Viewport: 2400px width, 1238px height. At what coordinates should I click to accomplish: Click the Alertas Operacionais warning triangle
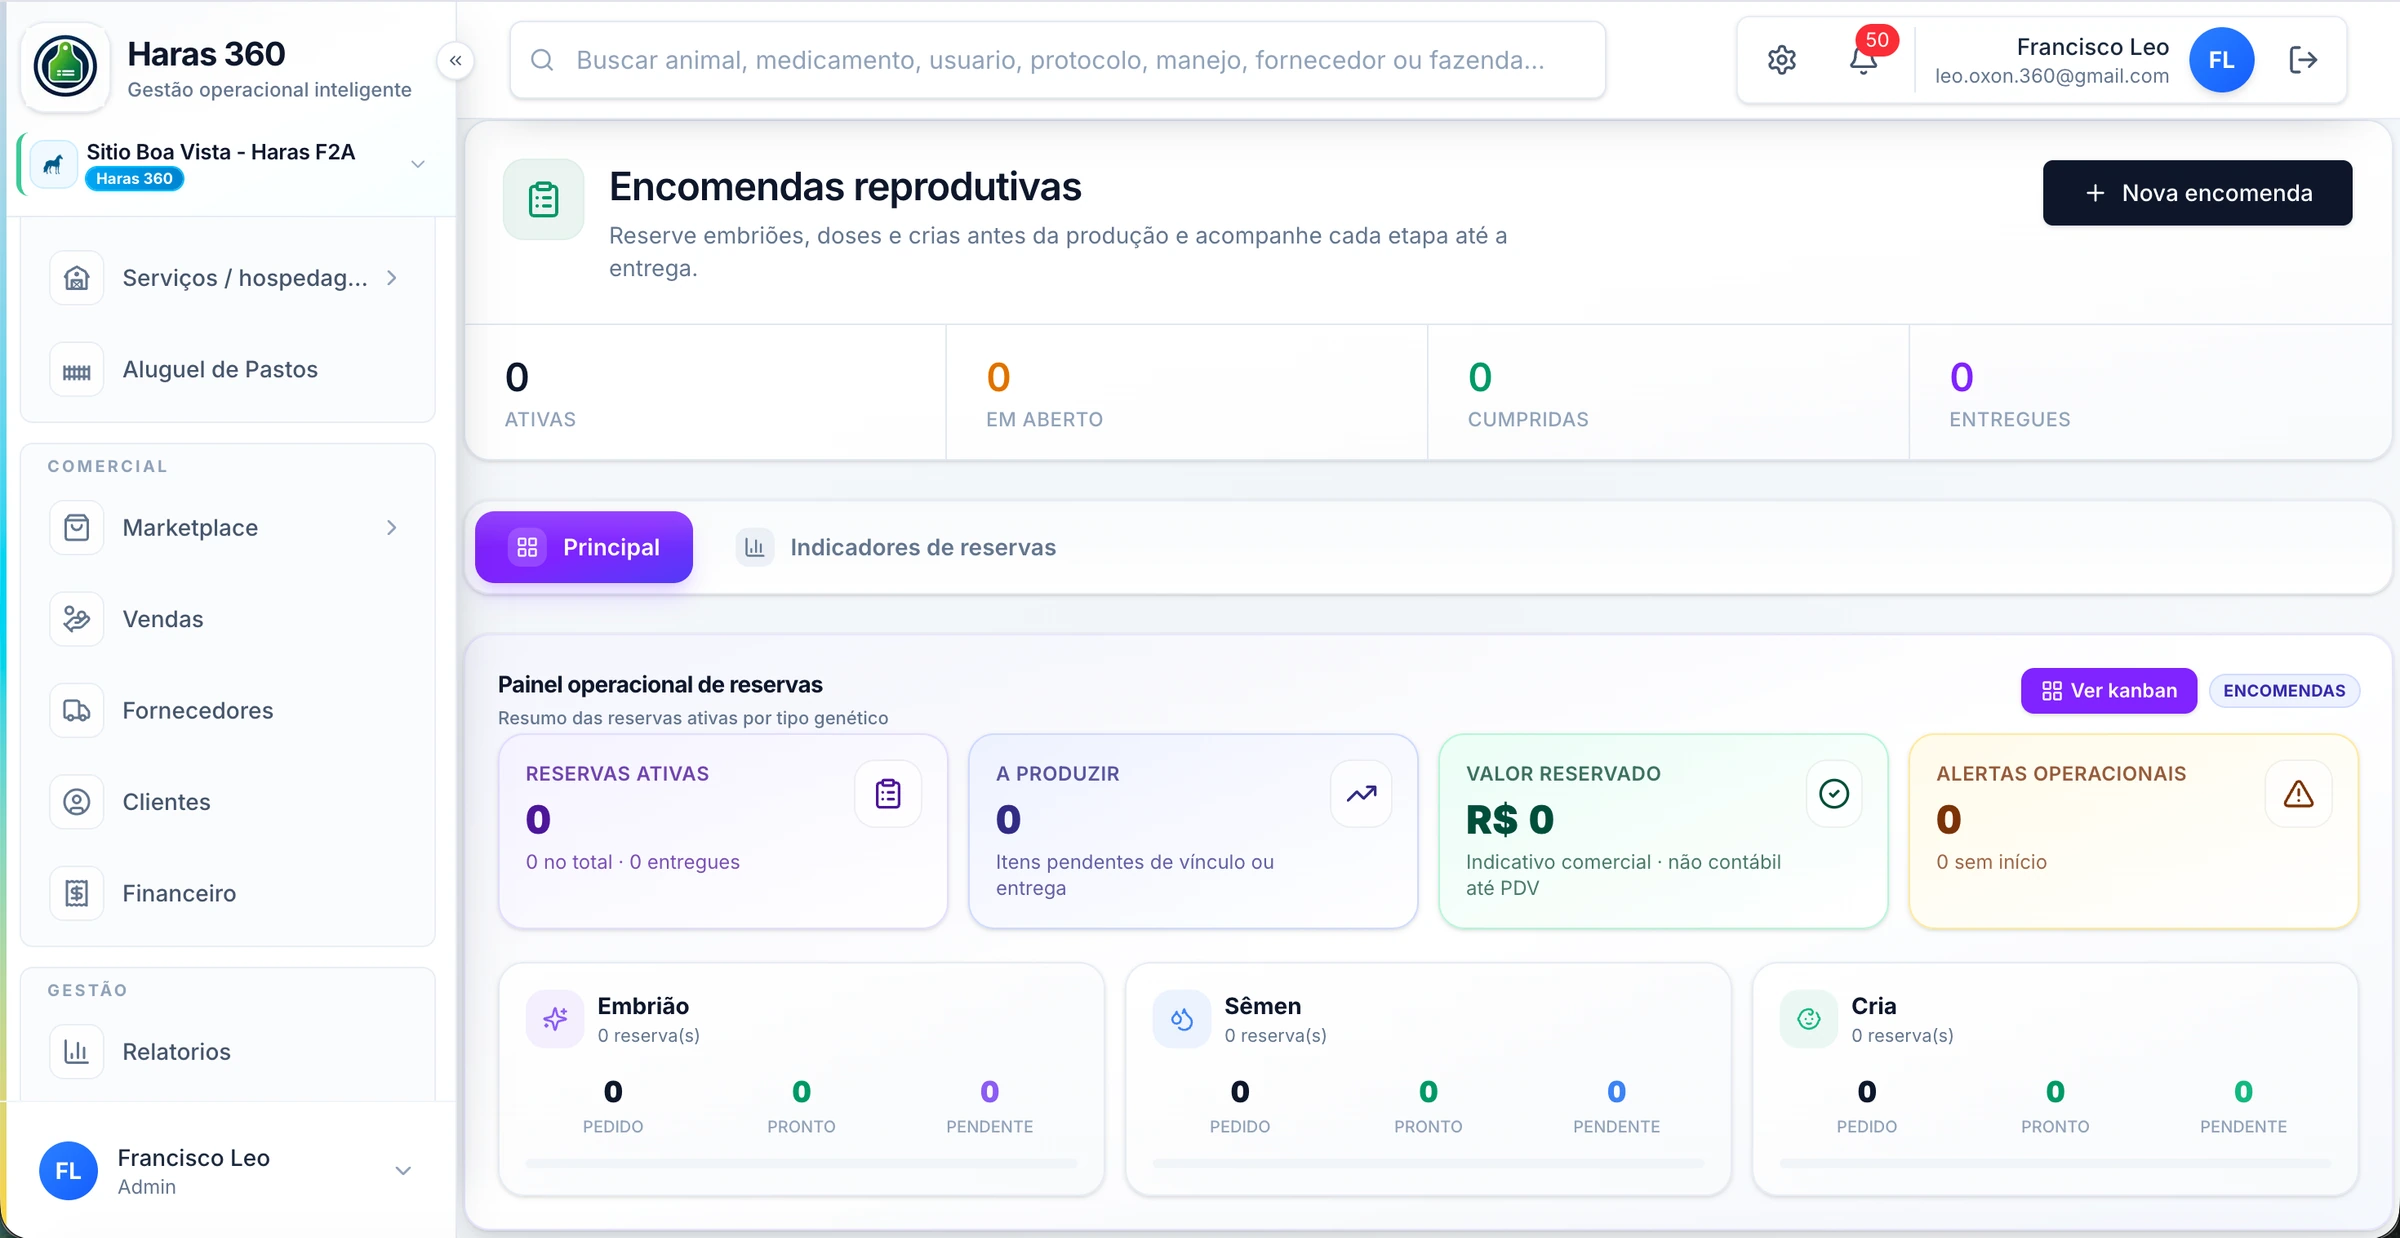coord(2298,794)
